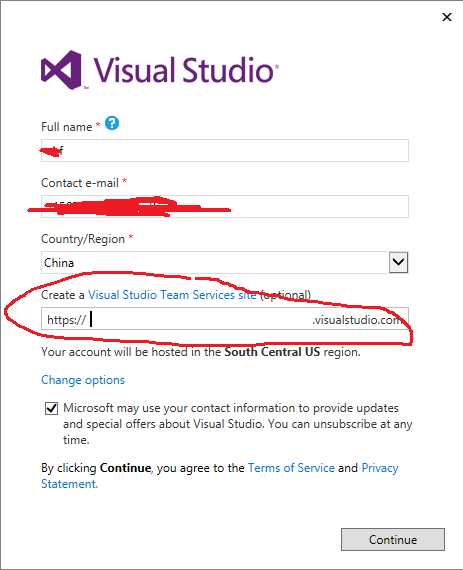Click the 'Microsoft may use your contact information' label
463x570 pixels.
click(x=238, y=424)
